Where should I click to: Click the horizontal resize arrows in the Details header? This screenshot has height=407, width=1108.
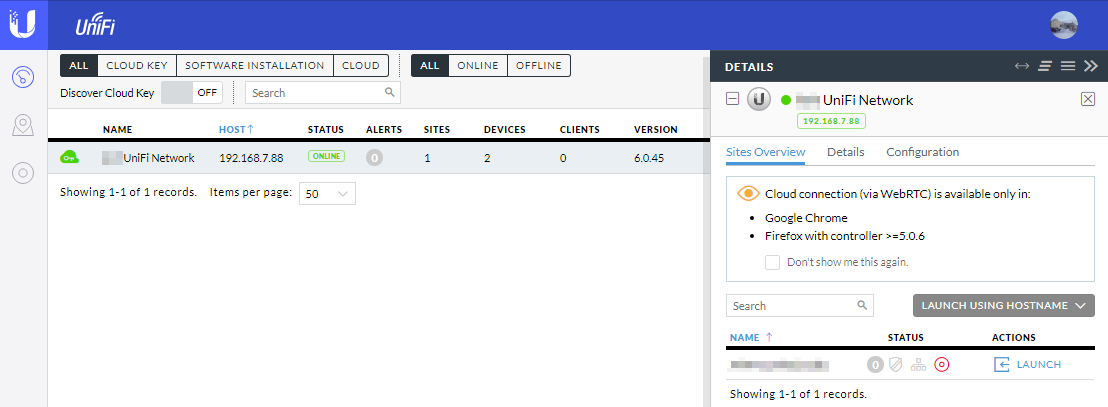click(1021, 66)
